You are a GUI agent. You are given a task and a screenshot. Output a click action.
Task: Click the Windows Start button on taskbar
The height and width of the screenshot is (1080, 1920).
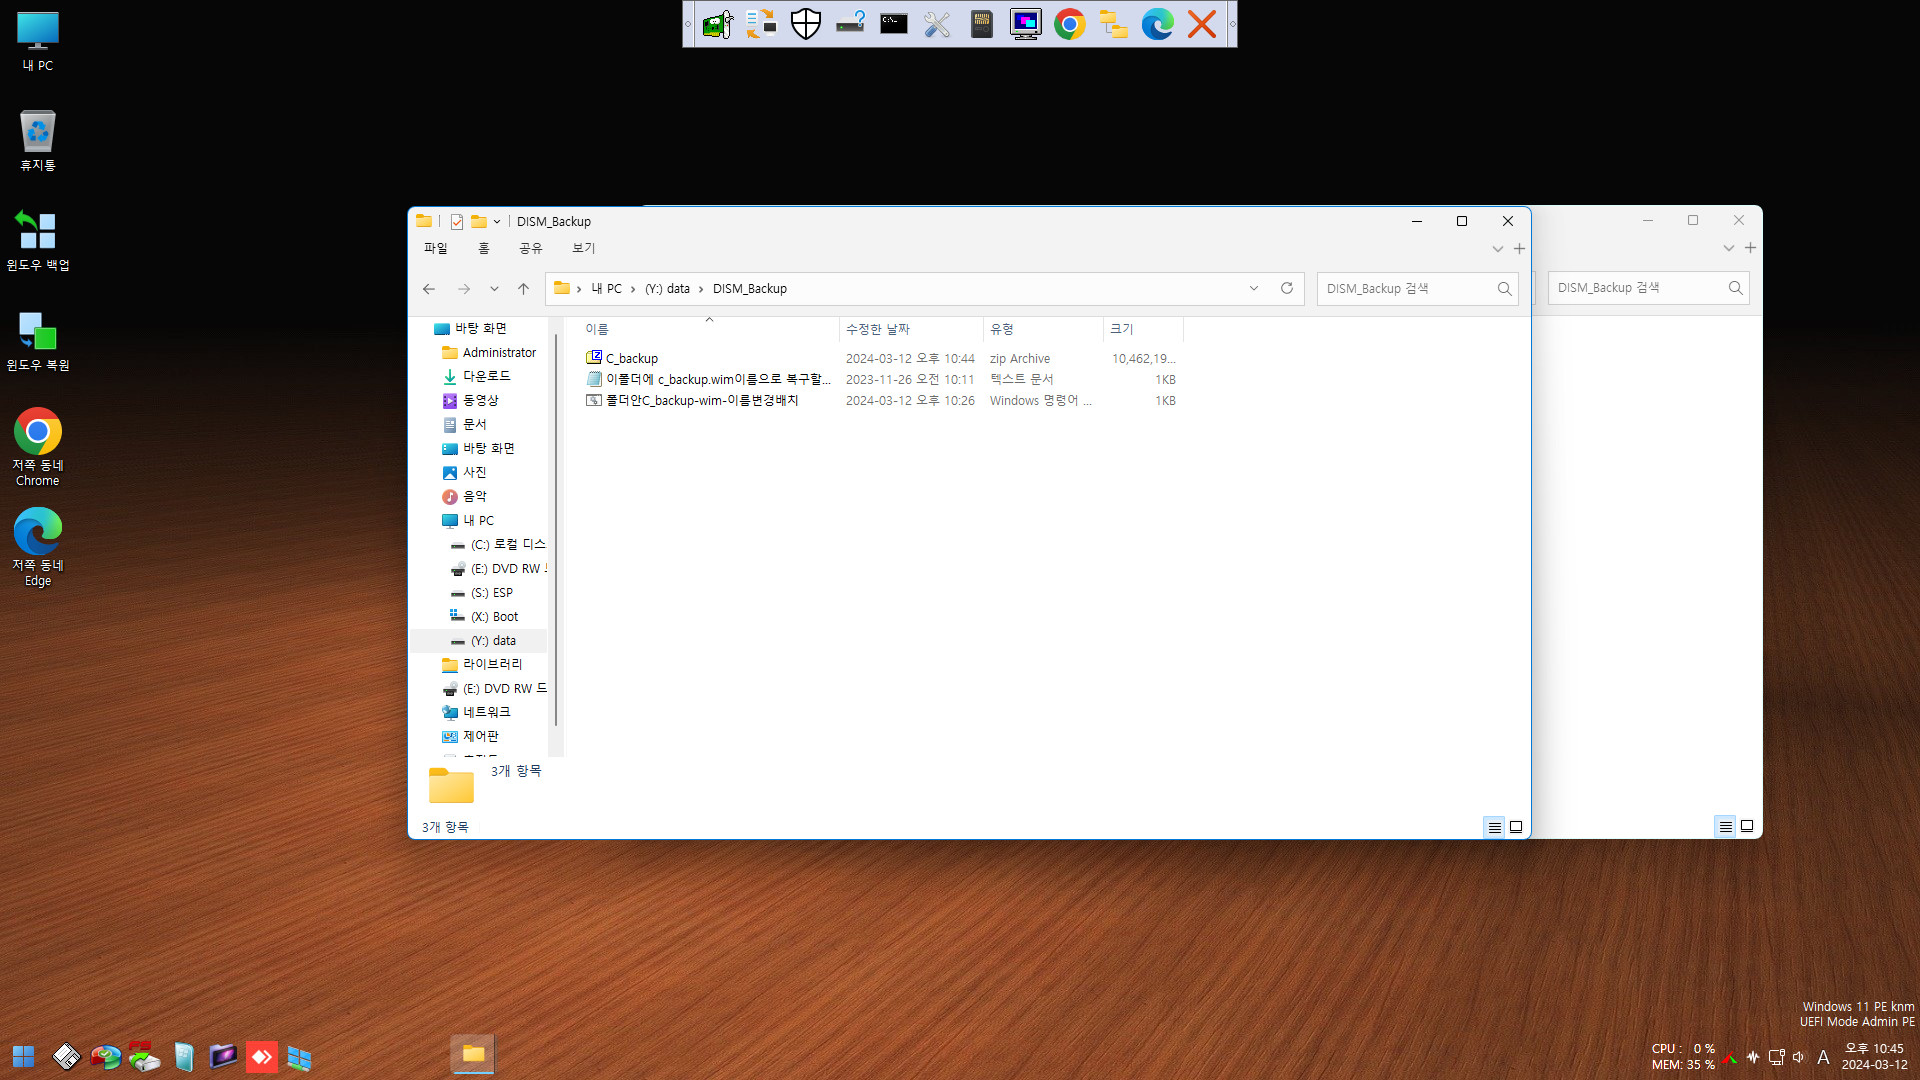point(24,1056)
